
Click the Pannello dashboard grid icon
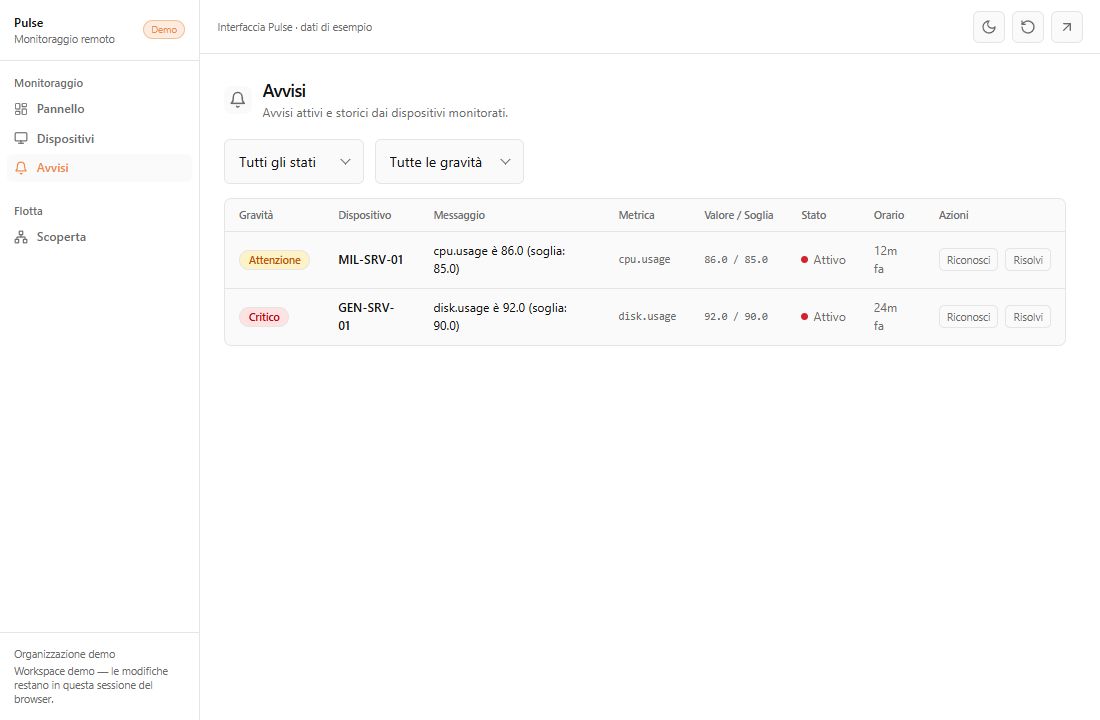click(21, 109)
